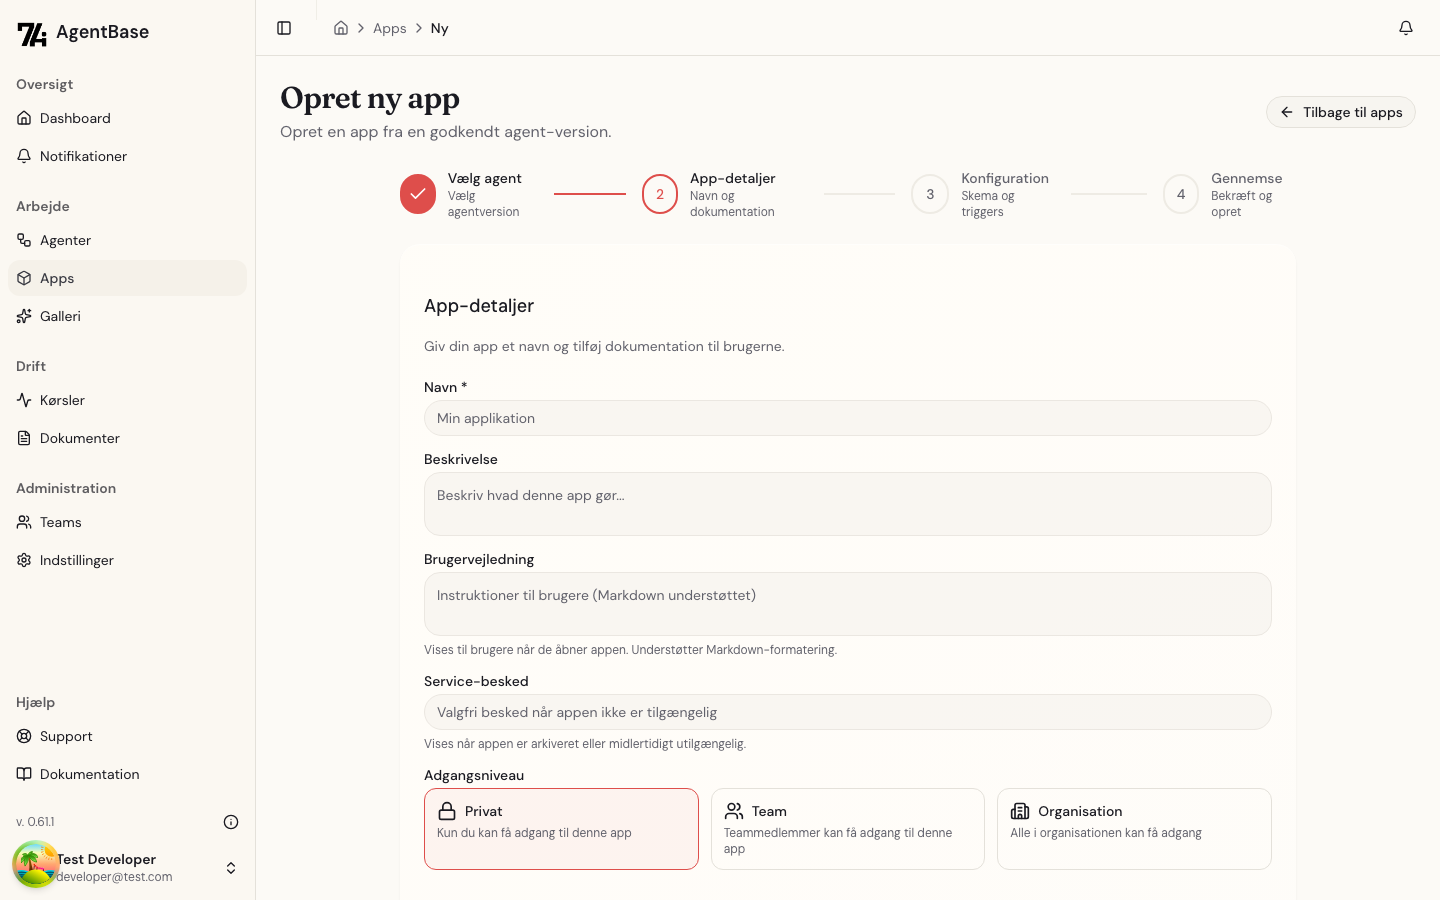Click the info icon next to version 0.61.1
Screen dimensions: 1440x900
click(231, 821)
